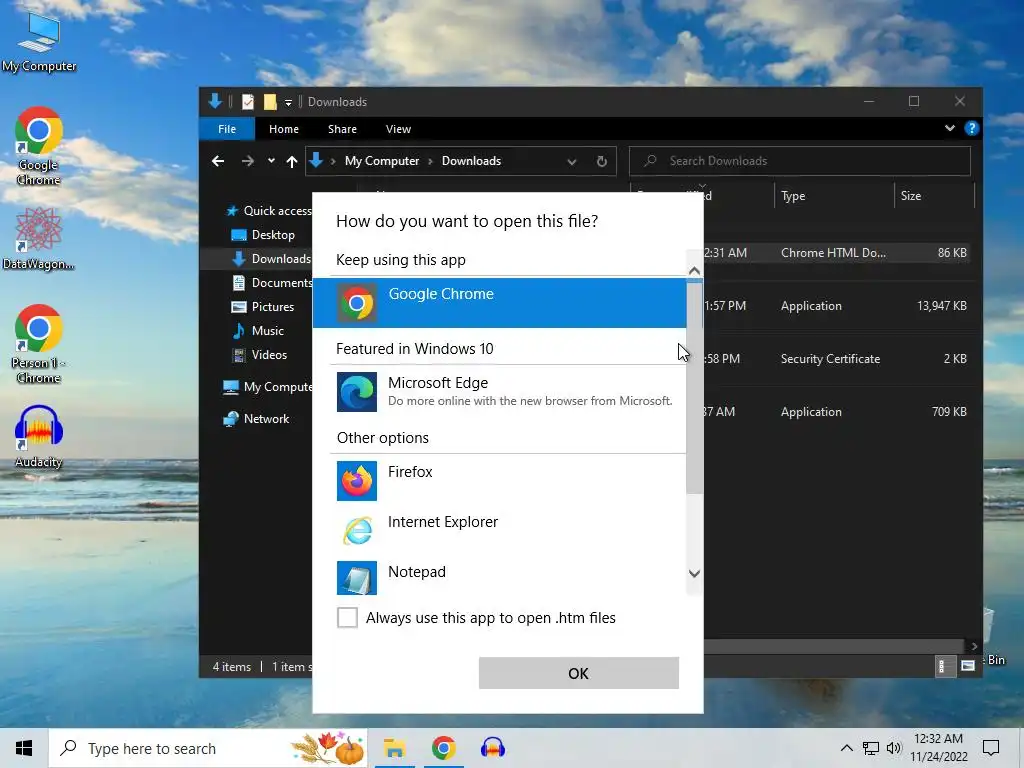This screenshot has width=1024, height=768.
Task: Open Desktop in the navigation pane
Action: point(264,234)
